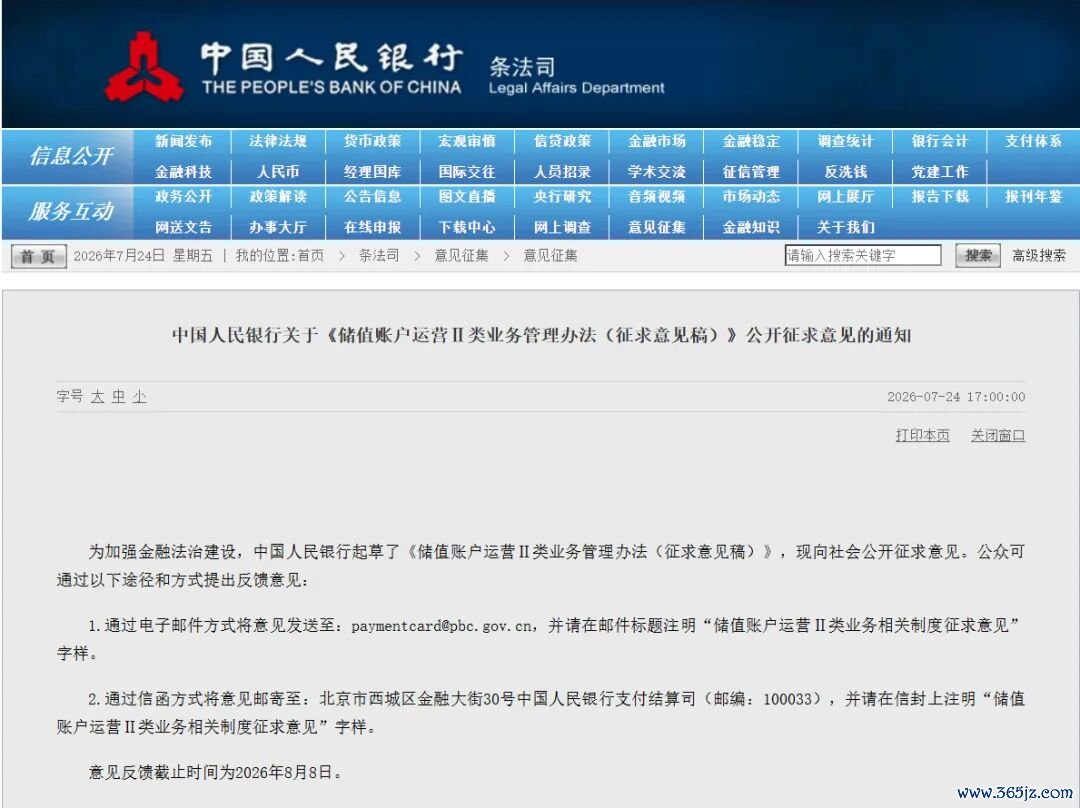Select 网上调查 menu item
The height and width of the screenshot is (808, 1080).
tap(562, 227)
